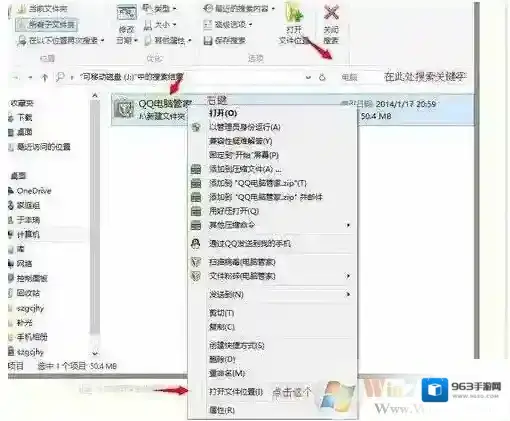
Task: Open the address bar history dropdown
Action: point(308,77)
